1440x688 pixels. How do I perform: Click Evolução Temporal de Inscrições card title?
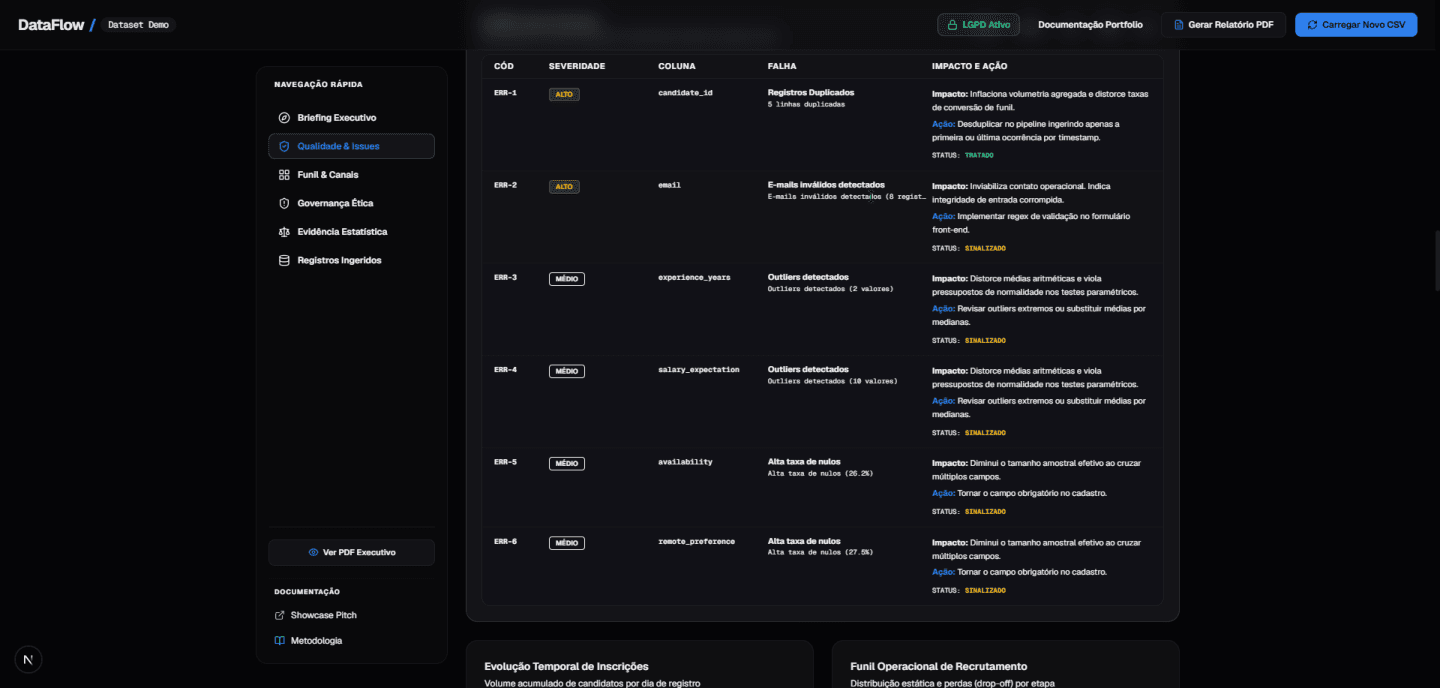[x=566, y=666]
